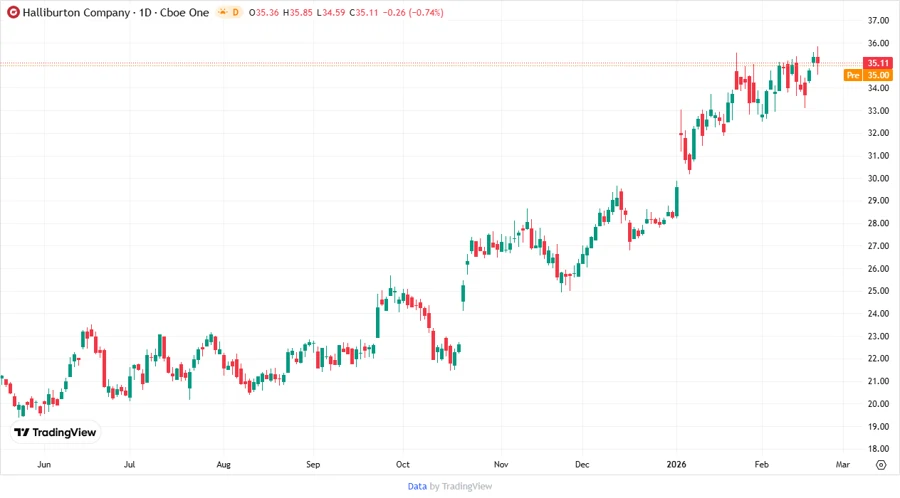Click the change value −0.26 (−0.74%)

pyautogui.click(x=413, y=12)
